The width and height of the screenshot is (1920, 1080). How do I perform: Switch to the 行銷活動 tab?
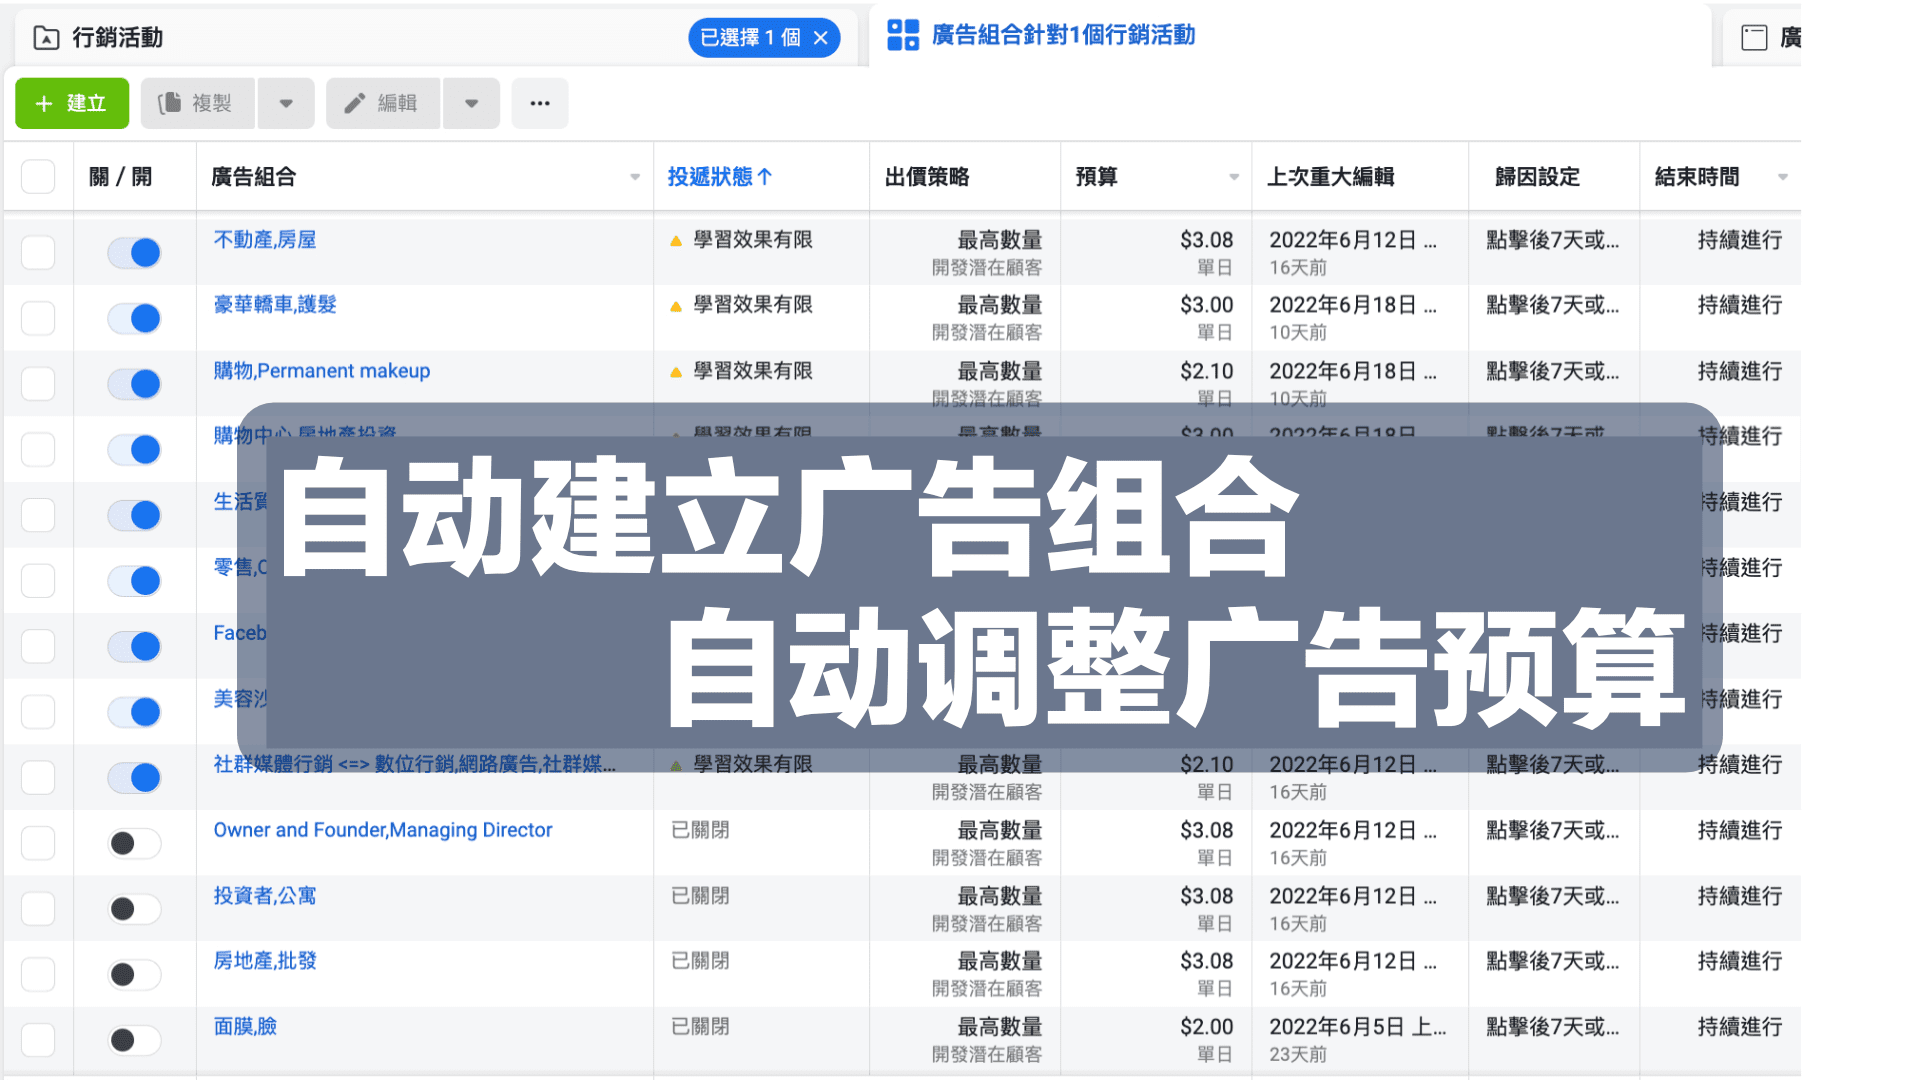(118, 38)
